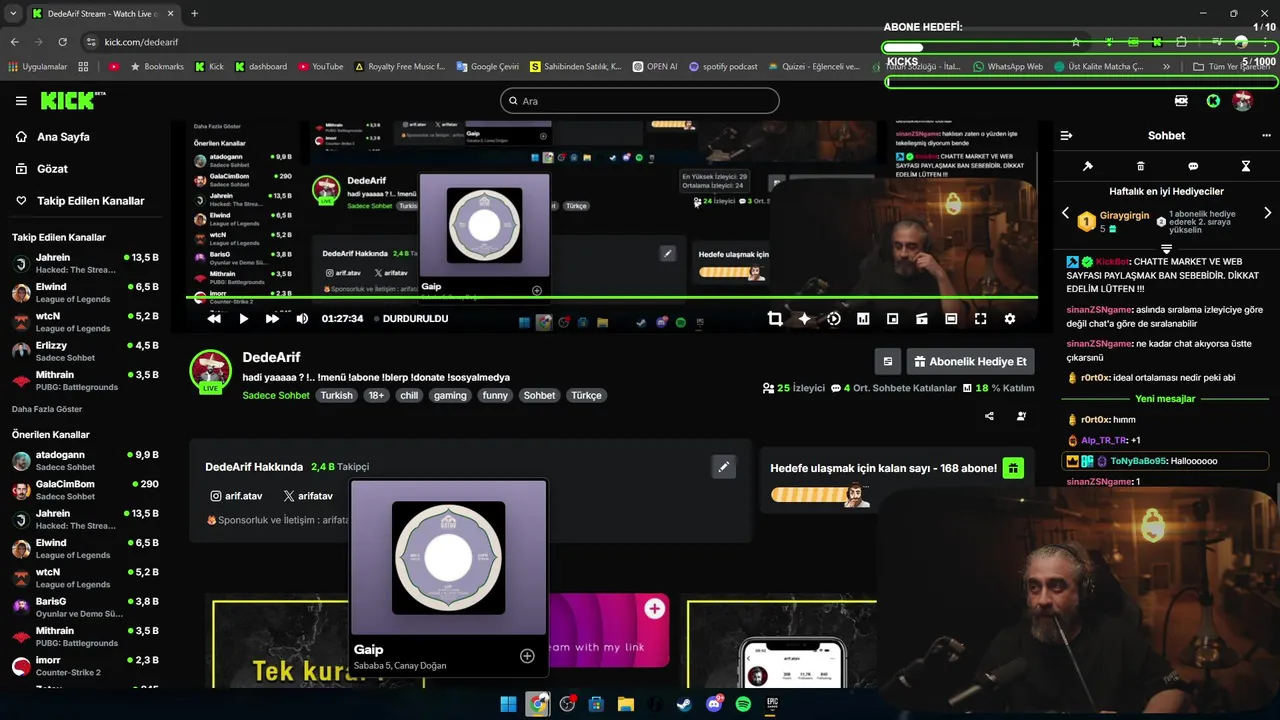The width and height of the screenshot is (1280, 720).
Task: Toggle theater mode in player
Action: (x=951, y=319)
